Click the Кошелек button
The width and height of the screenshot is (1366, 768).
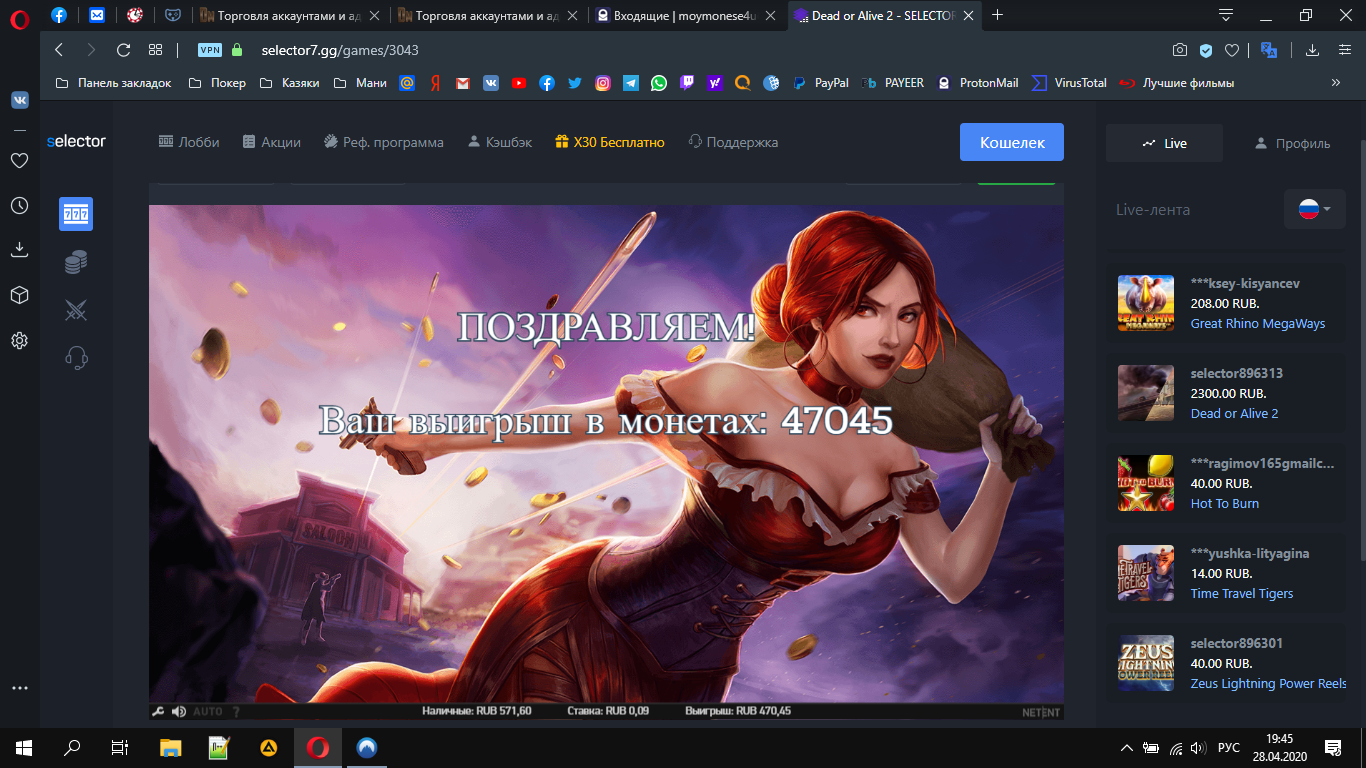1011,142
